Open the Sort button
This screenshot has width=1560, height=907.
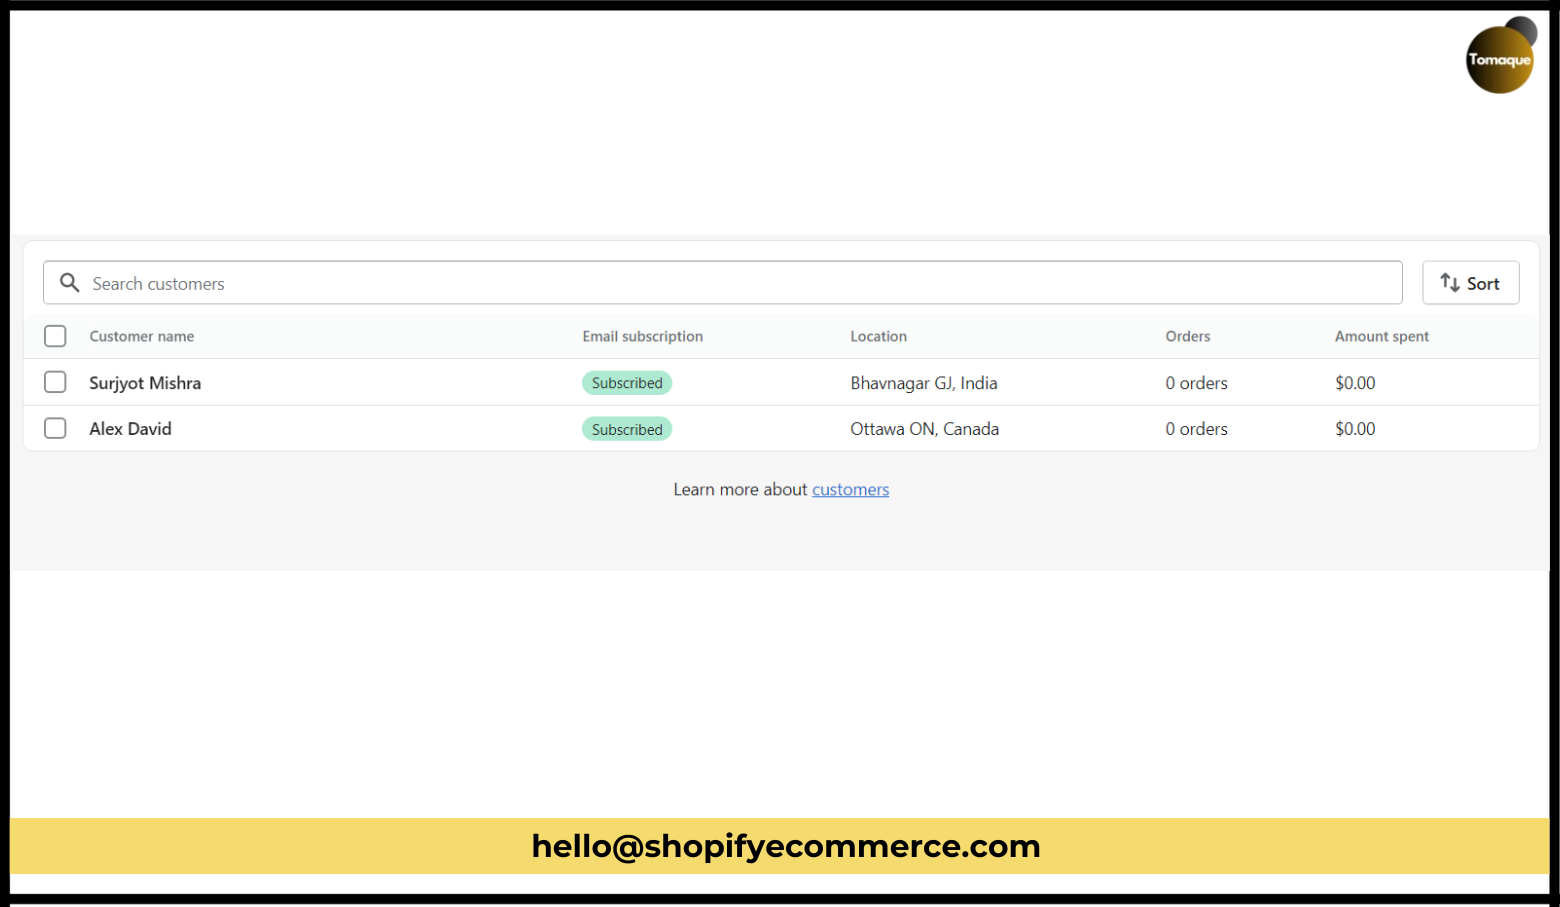point(1470,283)
